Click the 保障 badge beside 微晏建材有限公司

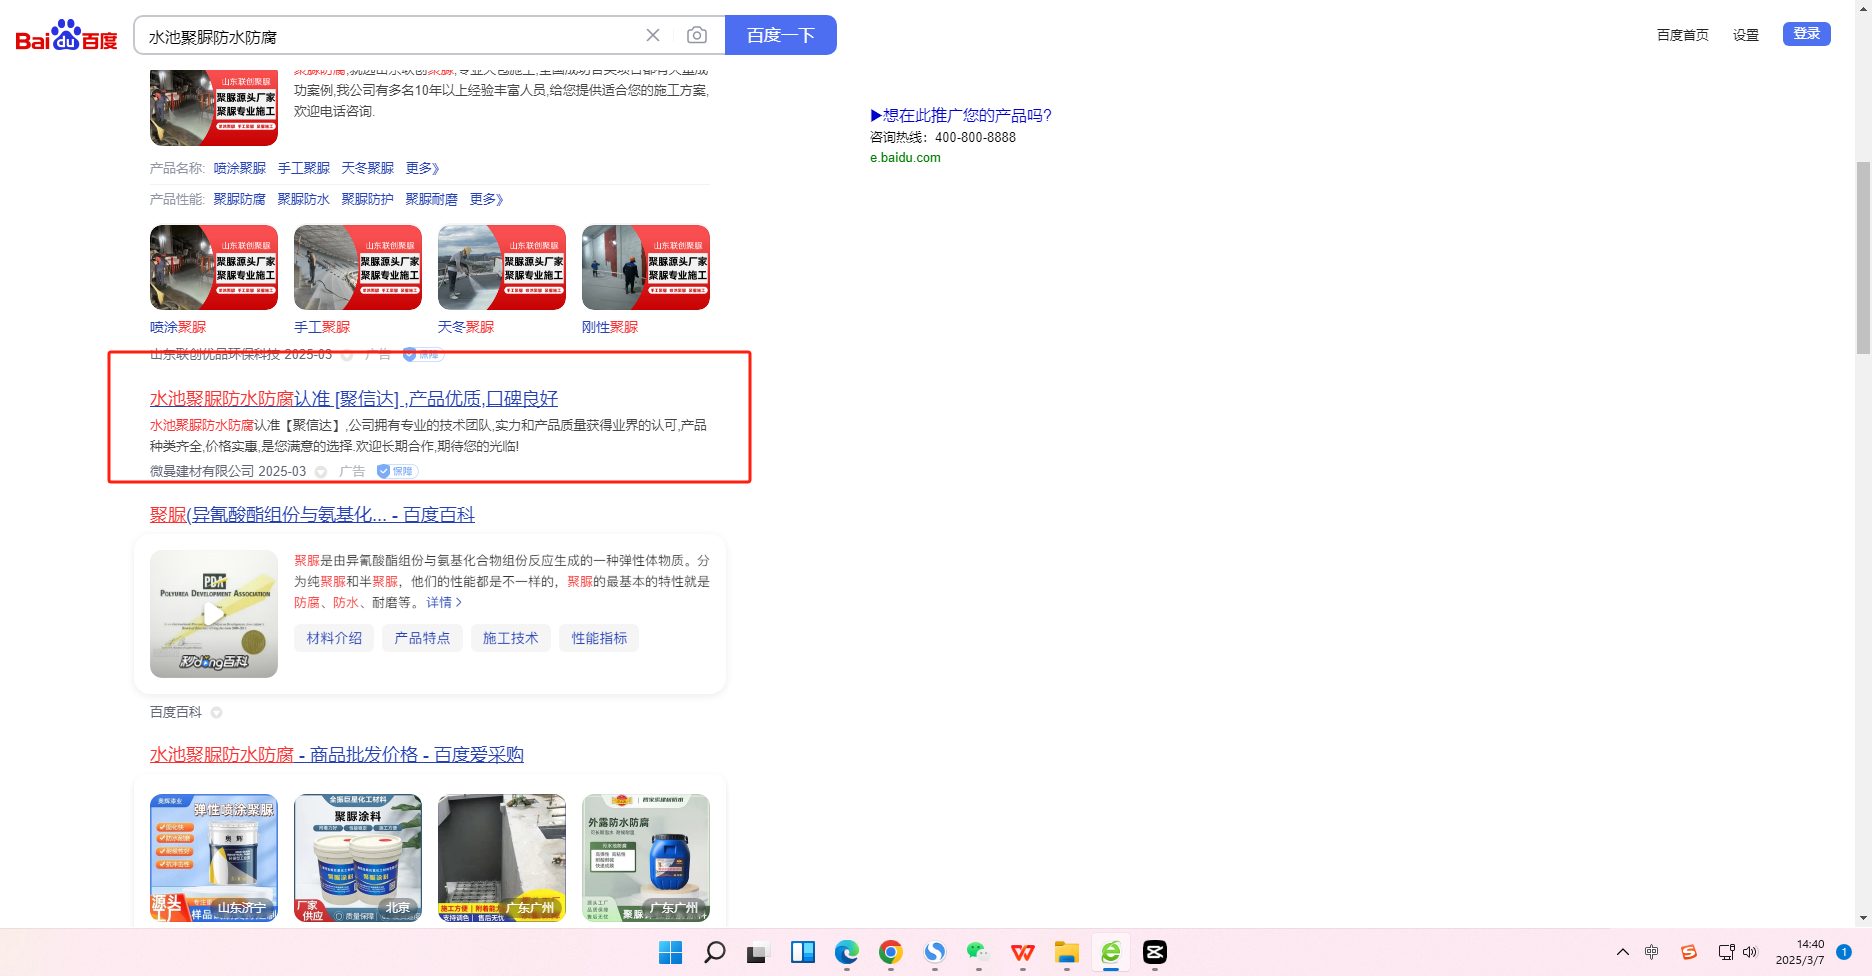click(397, 471)
